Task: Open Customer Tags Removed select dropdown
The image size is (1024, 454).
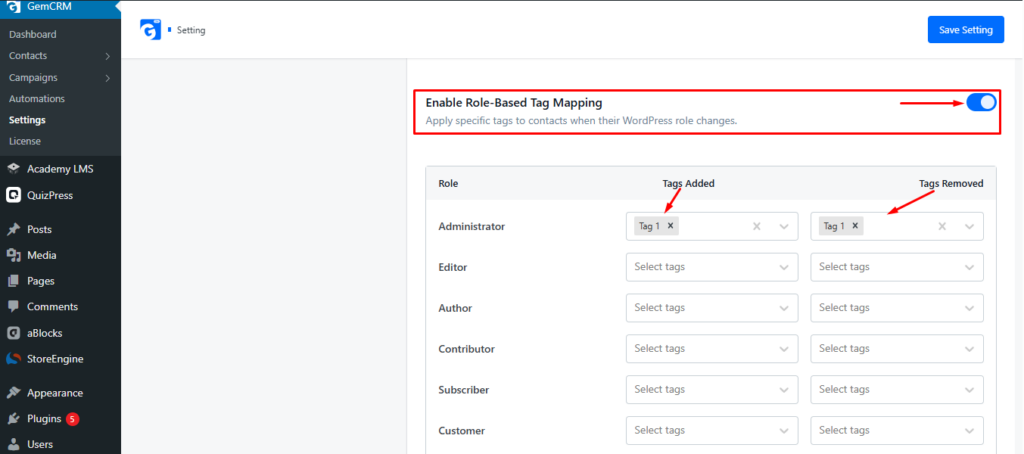Action: point(897,430)
